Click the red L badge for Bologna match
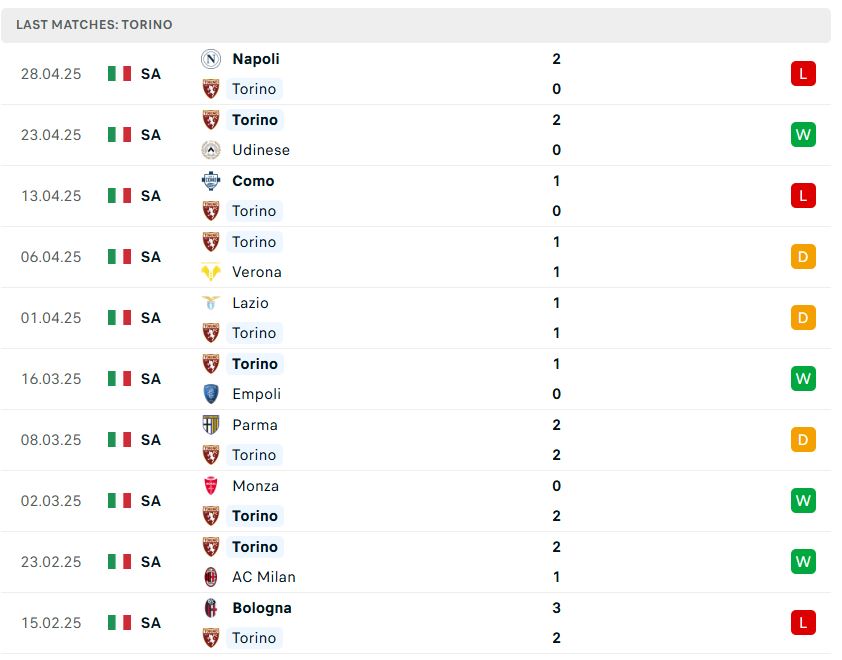The image size is (842, 660). pos(803,623)
